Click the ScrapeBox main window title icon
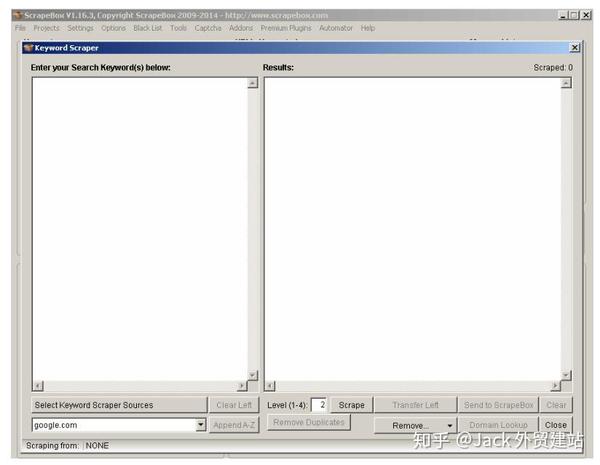The width and height of the screenshot is (600, 465). (x=18, y=15)
